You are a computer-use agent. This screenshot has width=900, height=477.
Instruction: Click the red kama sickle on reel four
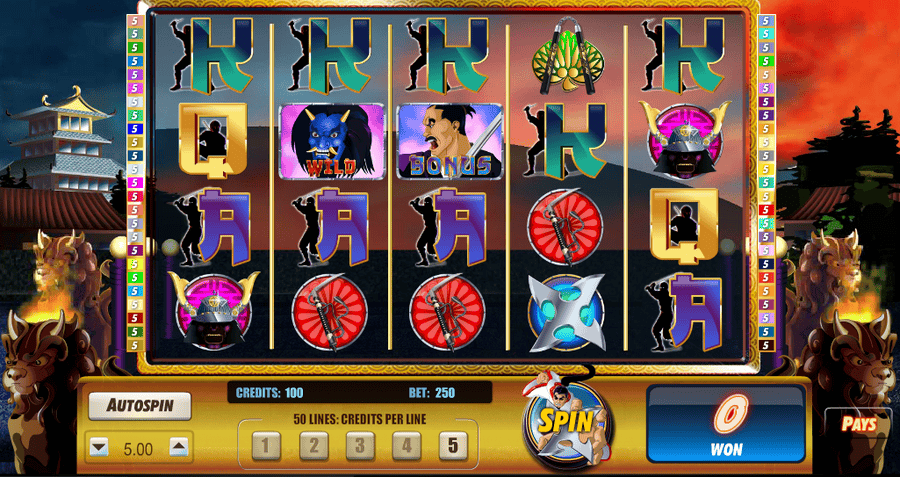coord(565,227)
